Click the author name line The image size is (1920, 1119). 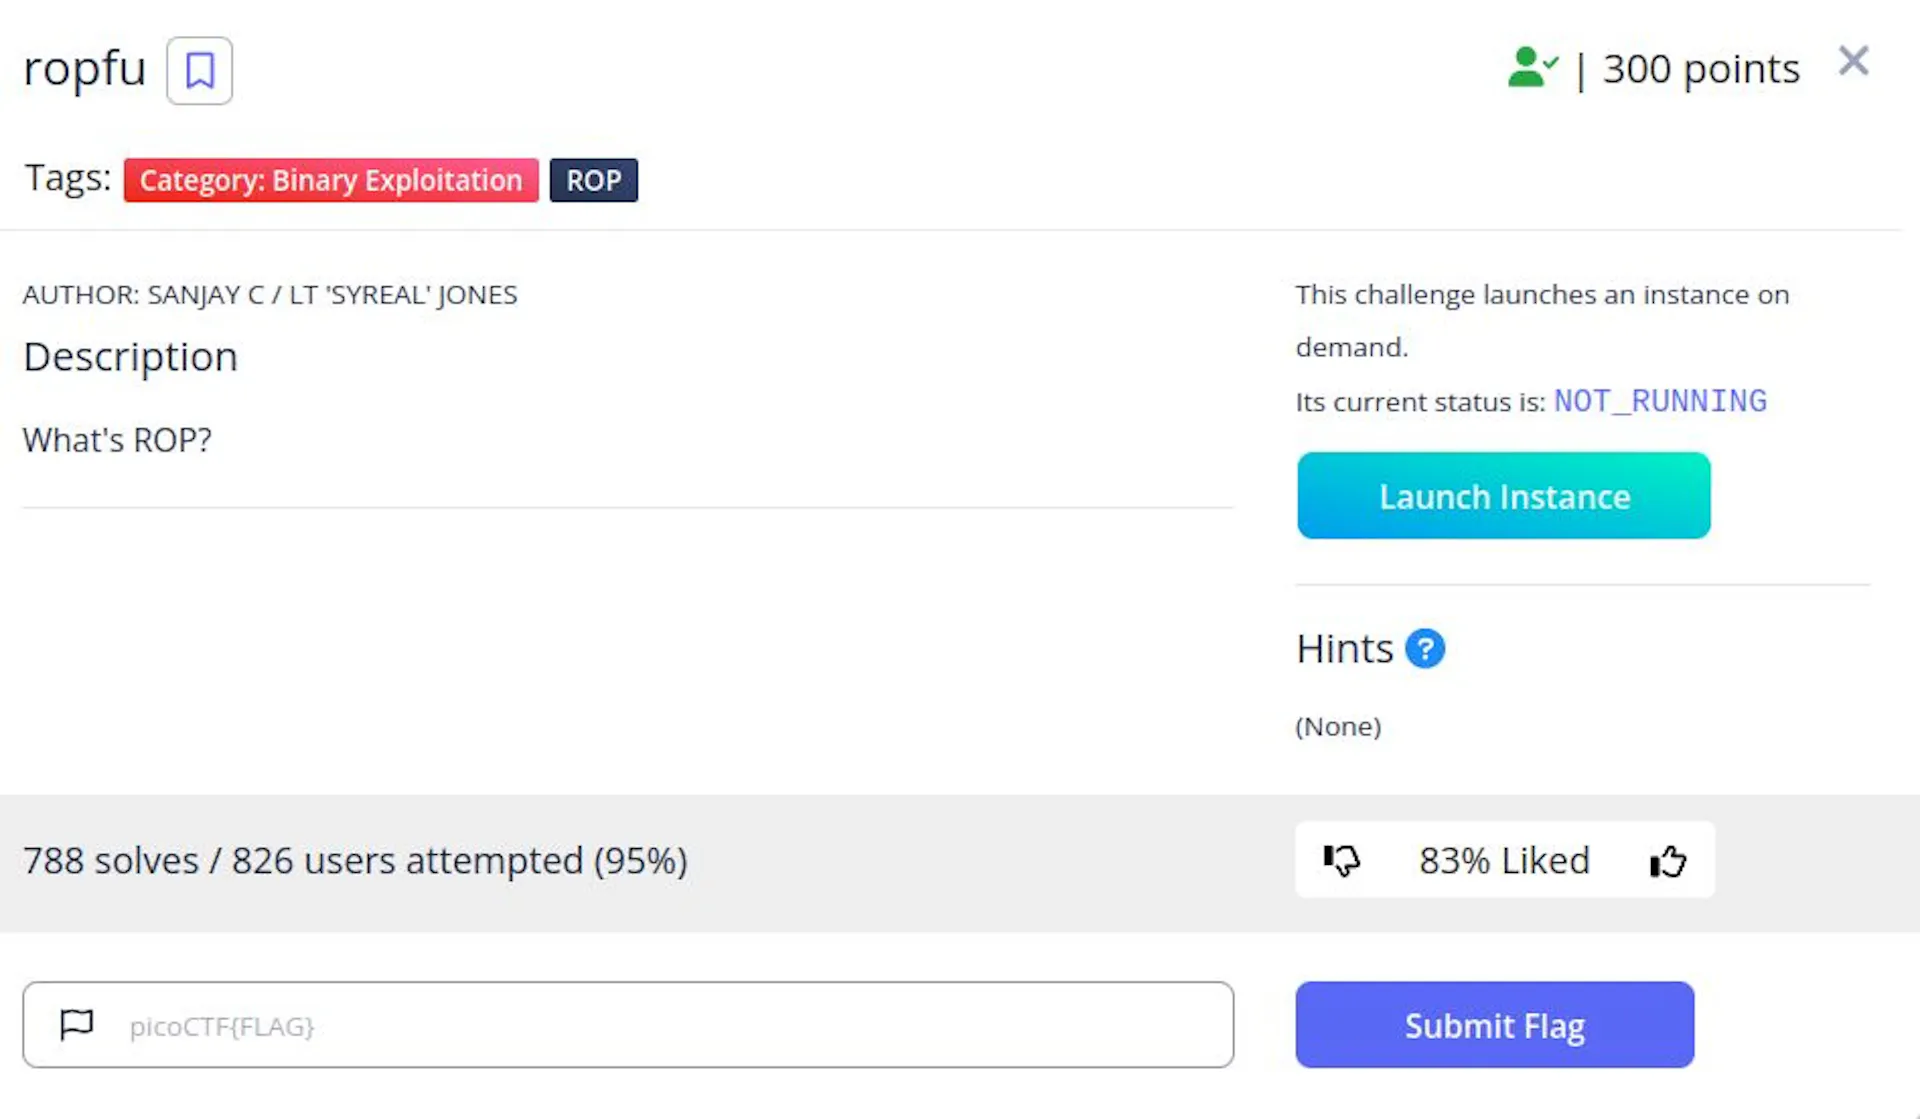[x=270, y=295]
